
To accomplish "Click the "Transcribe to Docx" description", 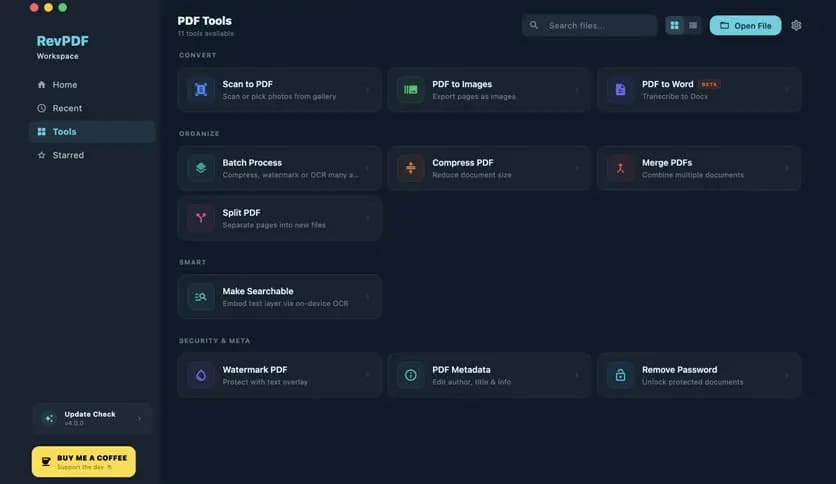I will coord(675,96).
